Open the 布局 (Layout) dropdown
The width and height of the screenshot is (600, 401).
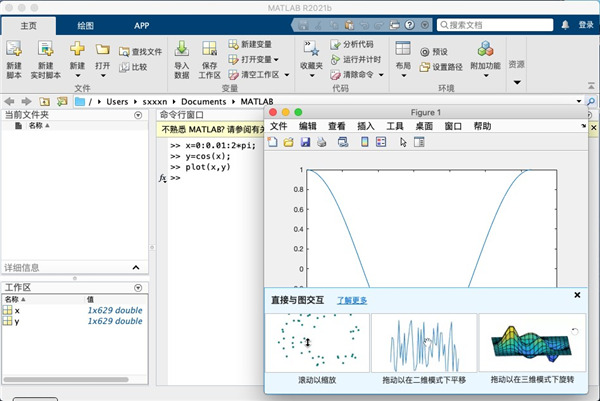[403, 75]
